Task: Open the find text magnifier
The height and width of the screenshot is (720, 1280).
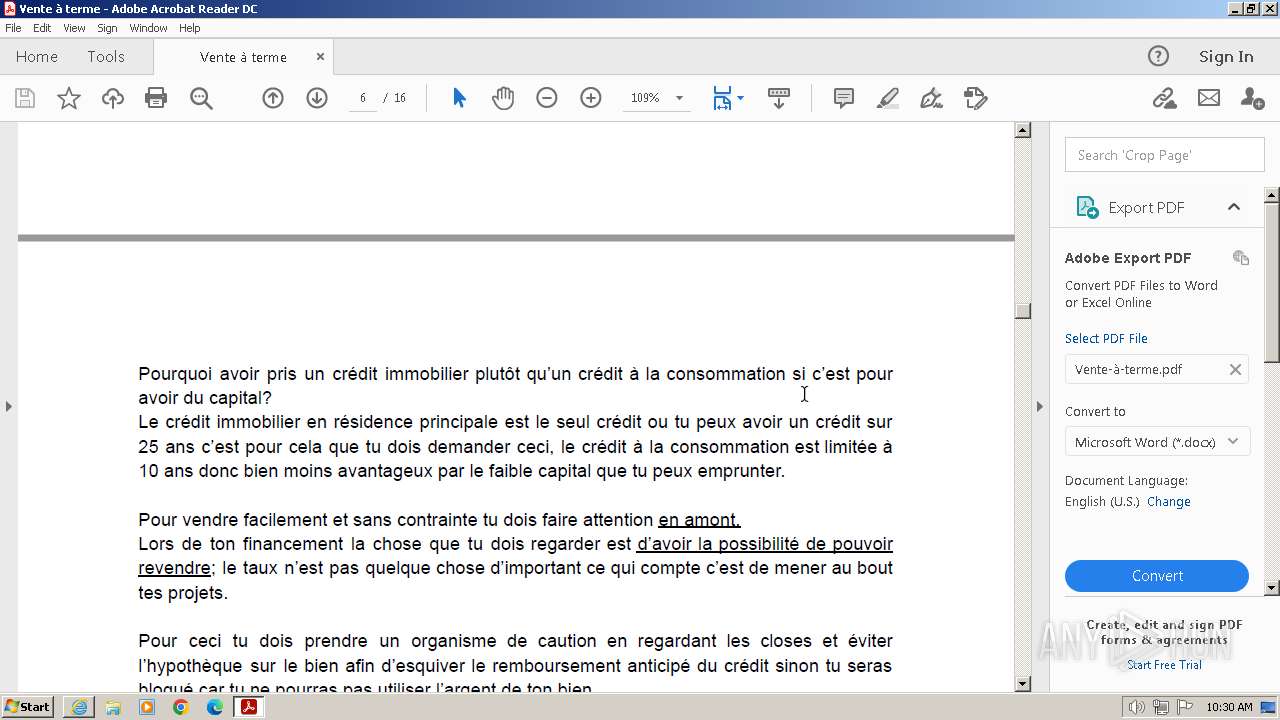Action: click(x=201, y=98)
